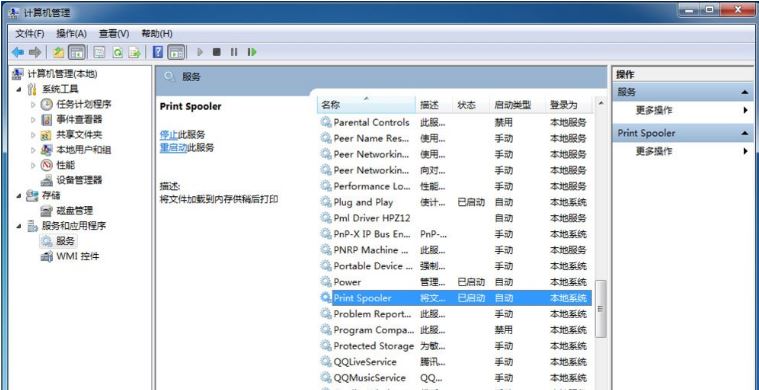Open the Properties toolbar icon

(99, 52)
